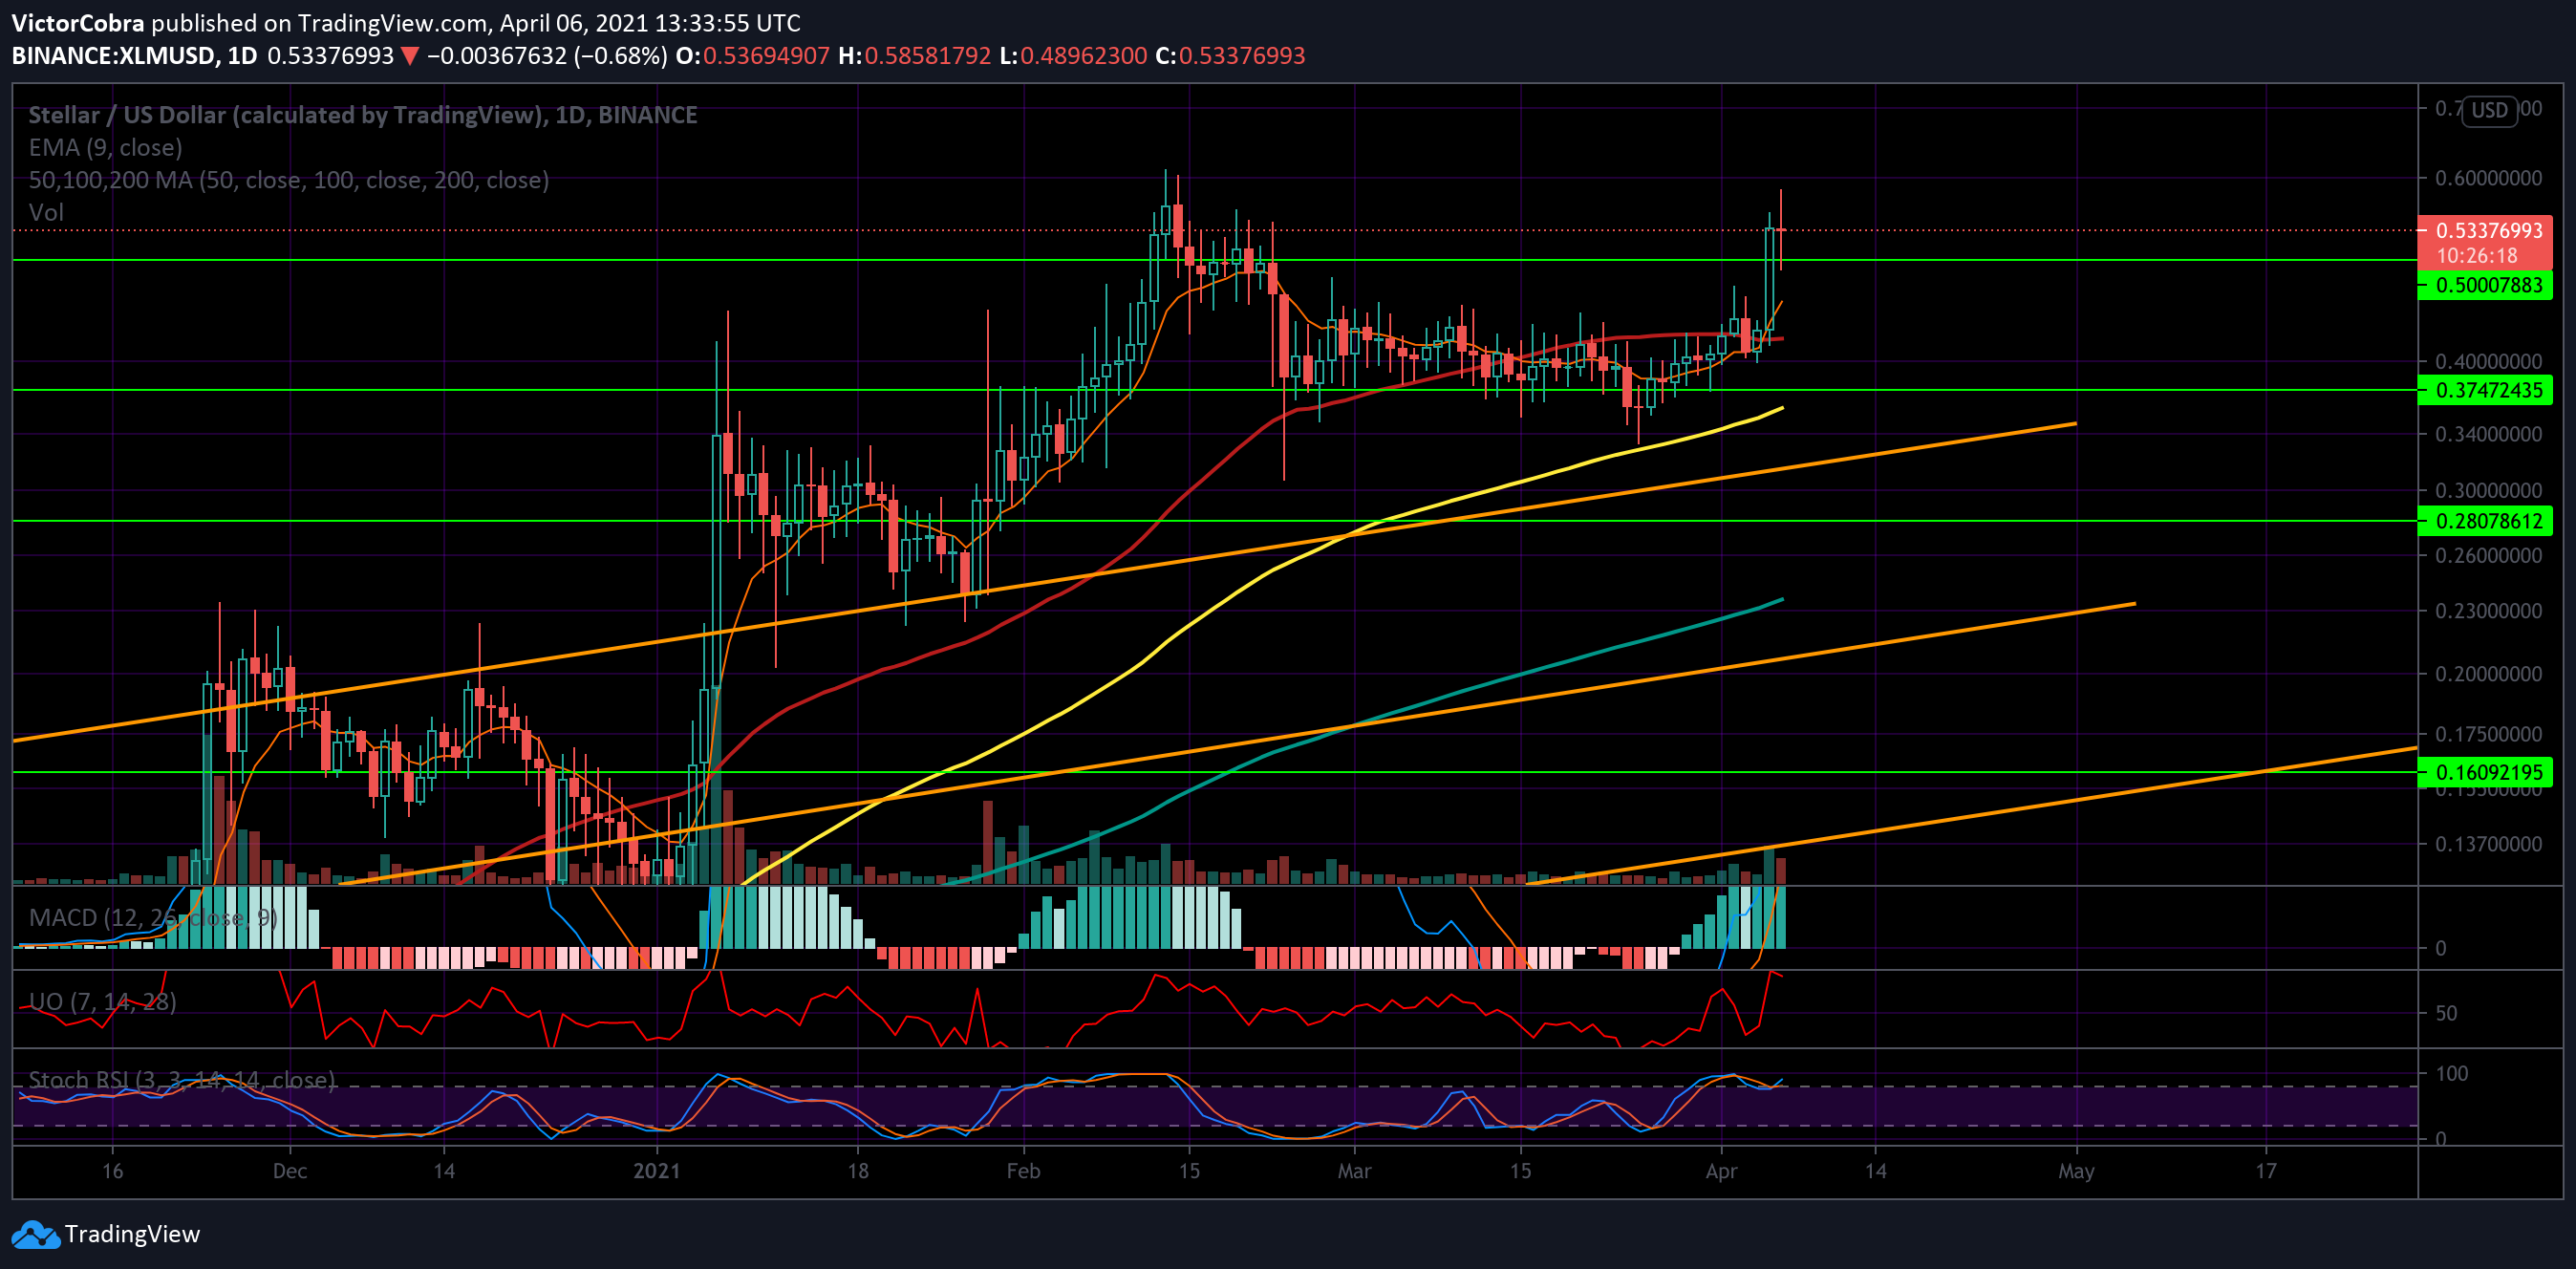This screenshot has width=2576, height=1269.
Task: Click the 18 date label on time axis
Action: pos(857,1171)
